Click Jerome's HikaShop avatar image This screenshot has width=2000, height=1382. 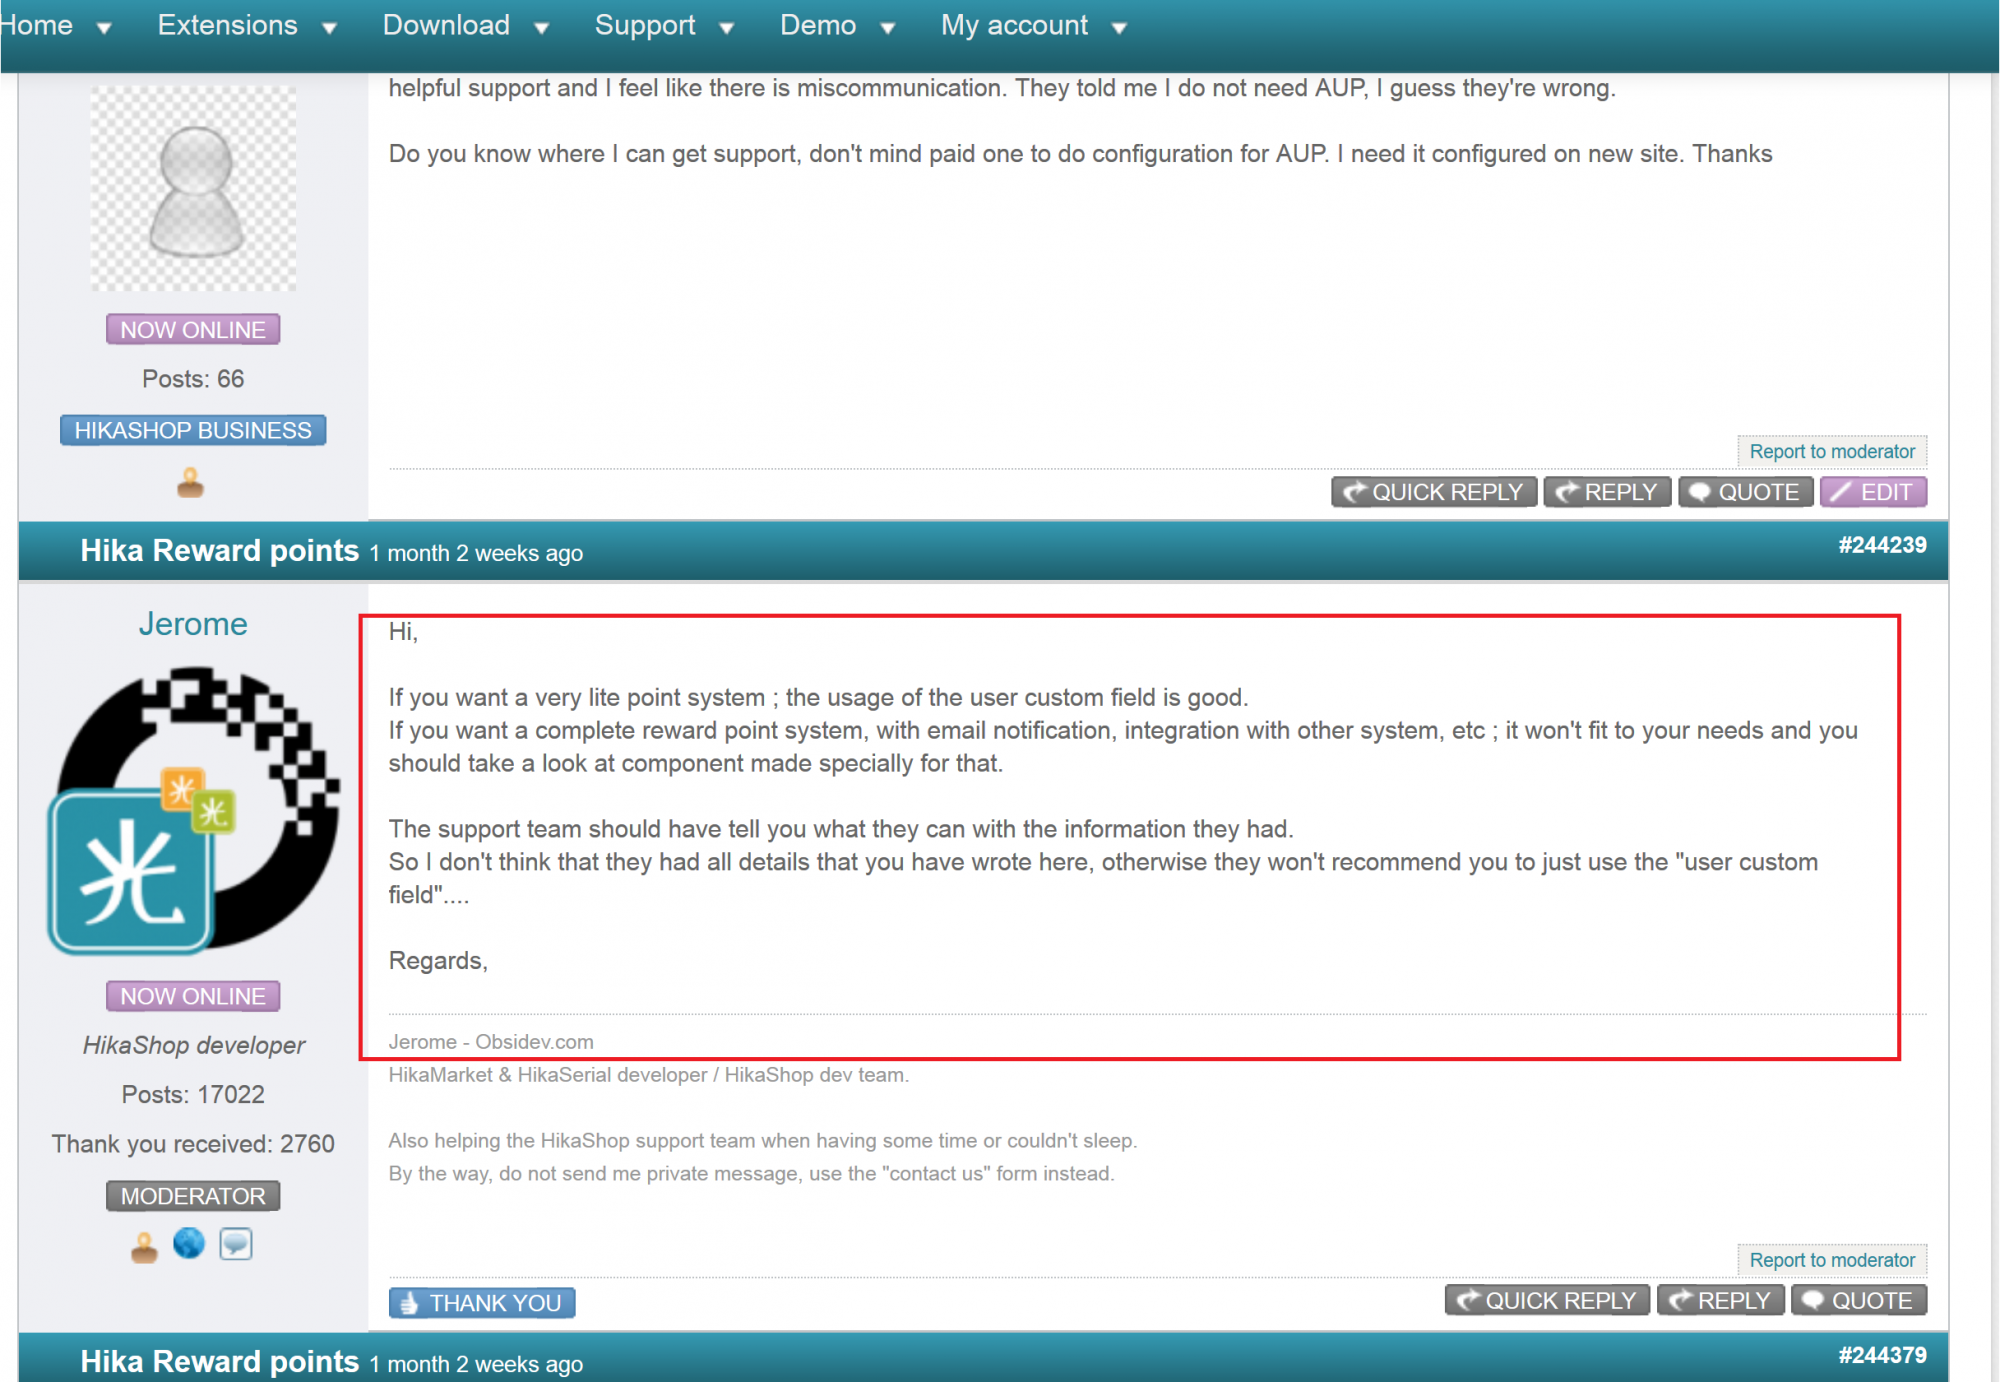click(194, 811)
